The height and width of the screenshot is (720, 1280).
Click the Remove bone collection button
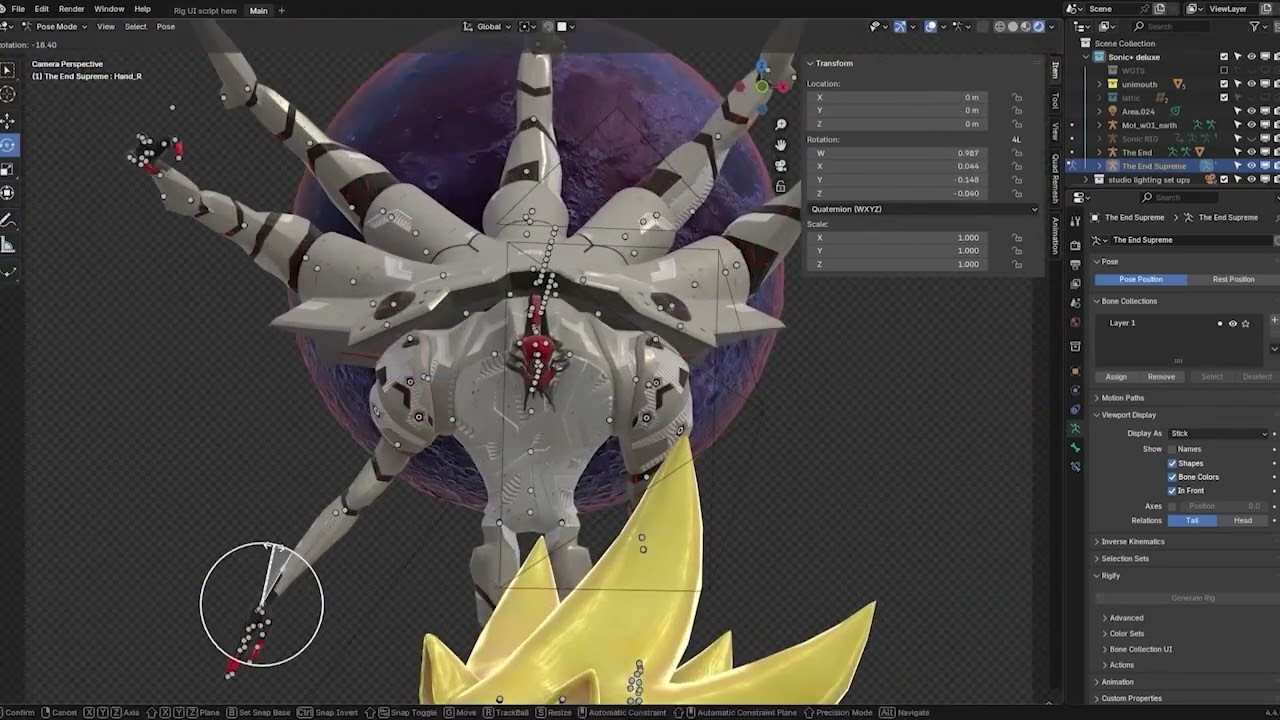coord(1161,377)
